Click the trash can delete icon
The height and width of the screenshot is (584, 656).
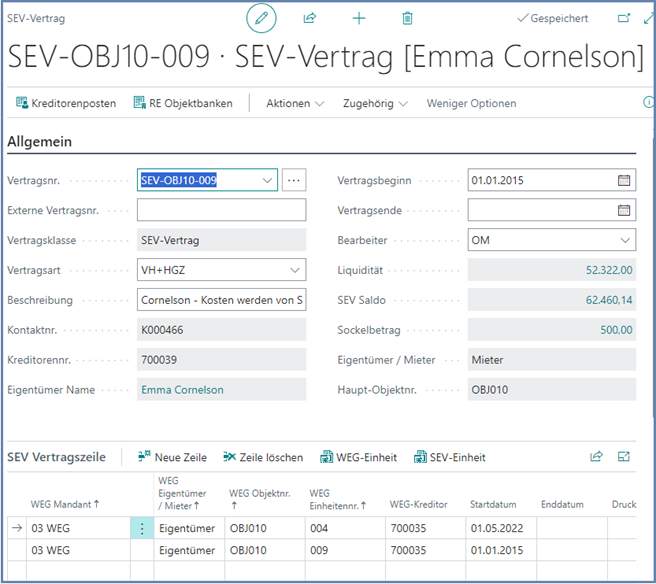[407, 19]
